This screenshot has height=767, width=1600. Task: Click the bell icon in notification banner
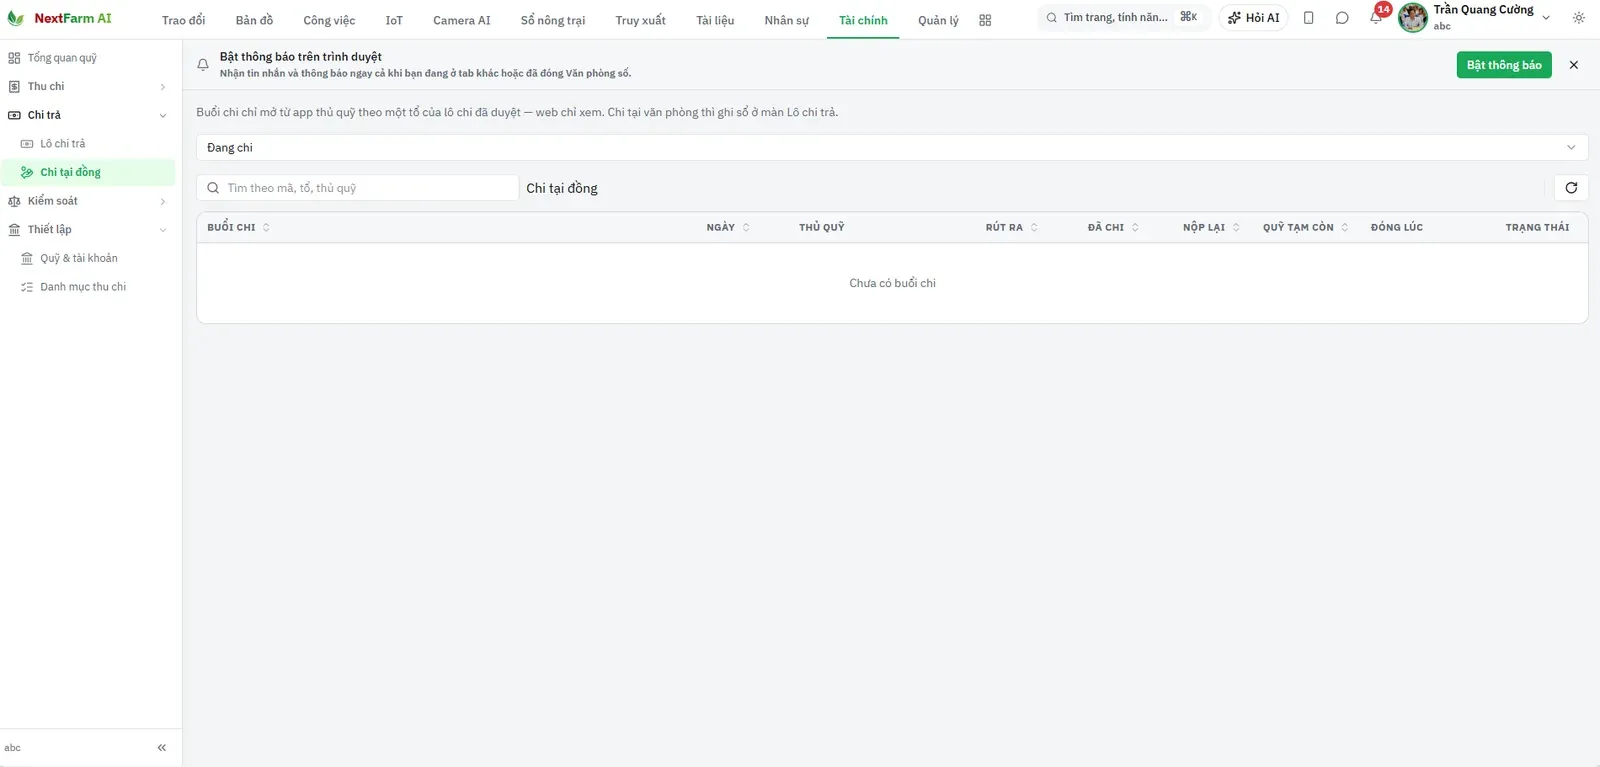click(203, 65)
